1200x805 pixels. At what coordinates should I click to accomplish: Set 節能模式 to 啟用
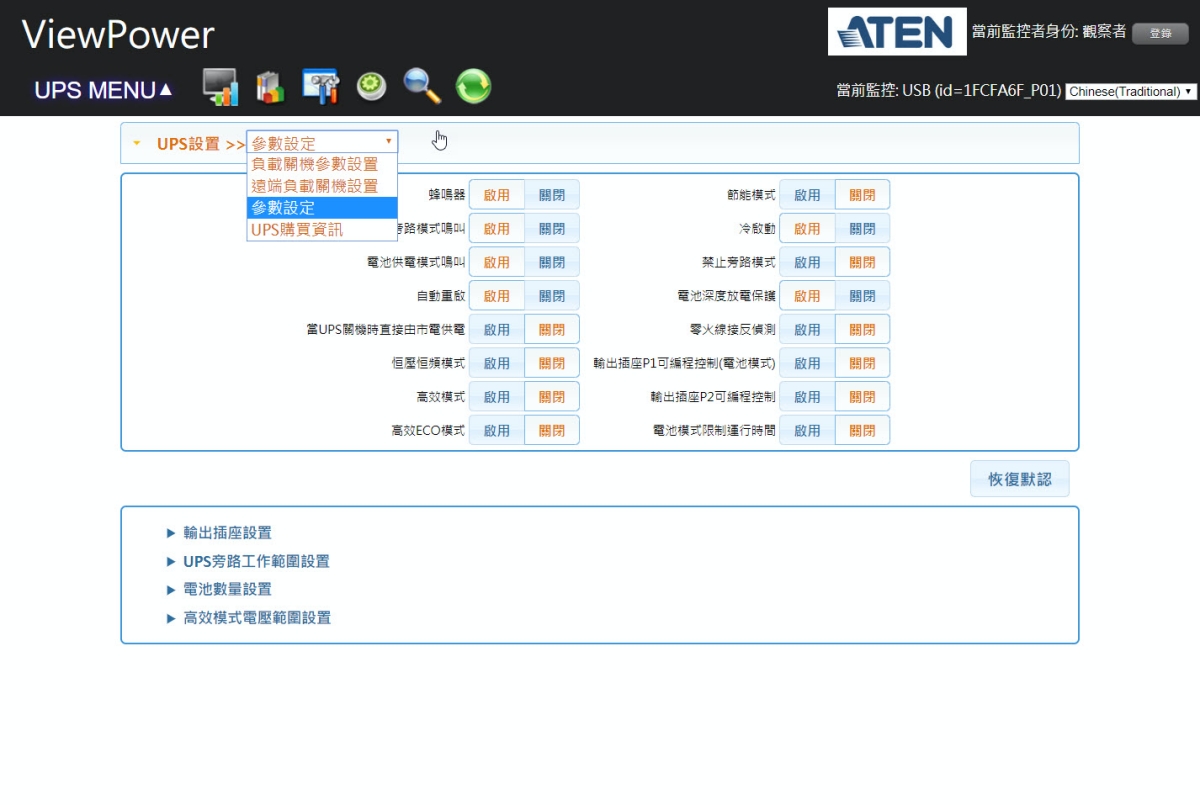point(807,195)
